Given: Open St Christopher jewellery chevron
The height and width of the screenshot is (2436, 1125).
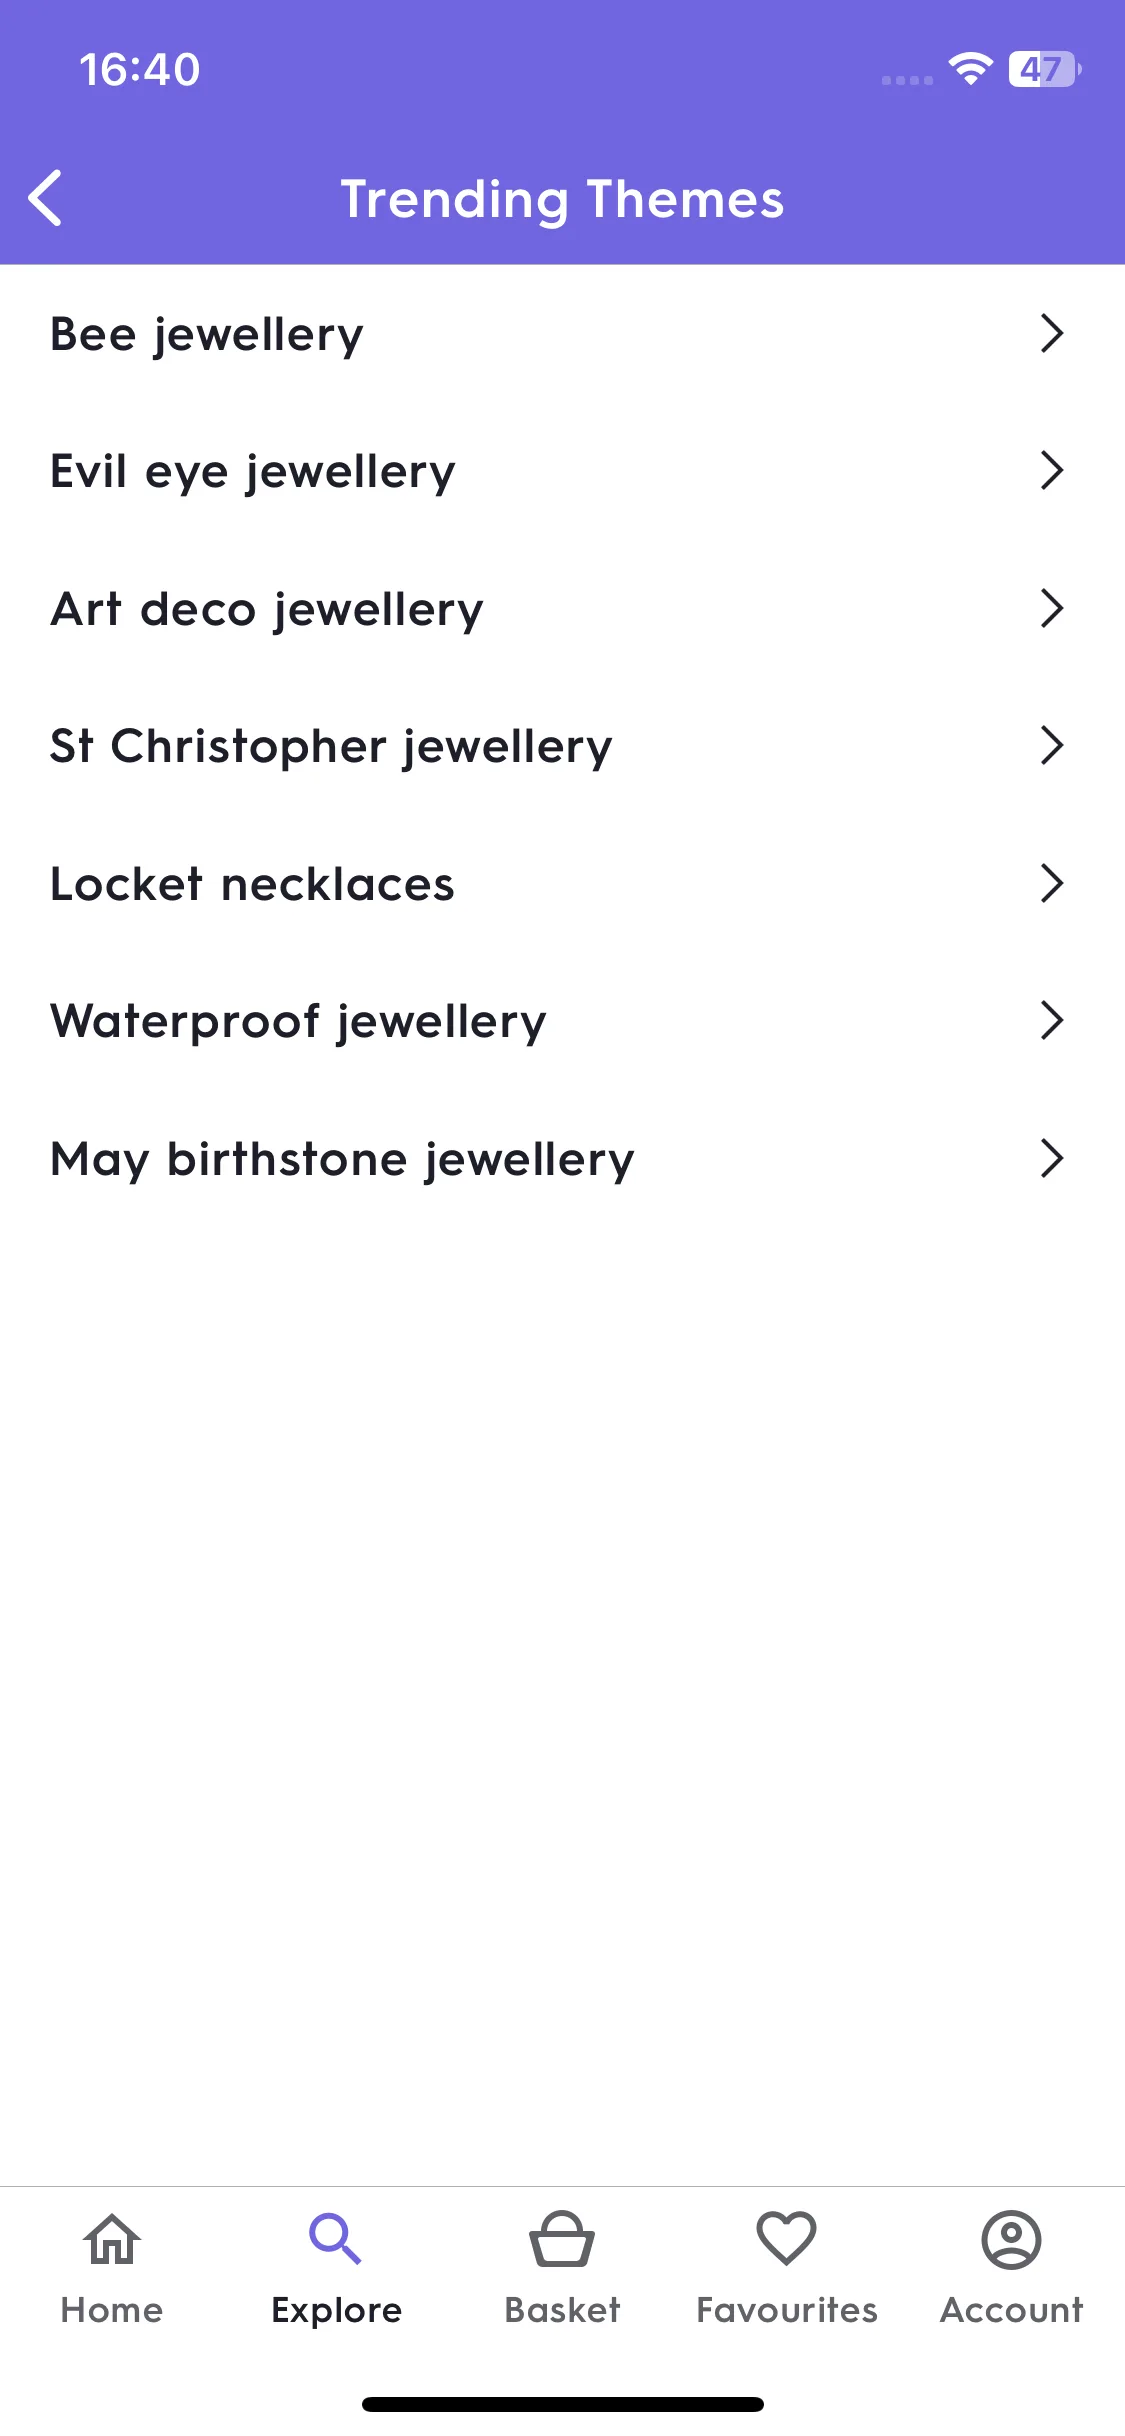Looking at the screenshot, I should [x=1051, y=745].
